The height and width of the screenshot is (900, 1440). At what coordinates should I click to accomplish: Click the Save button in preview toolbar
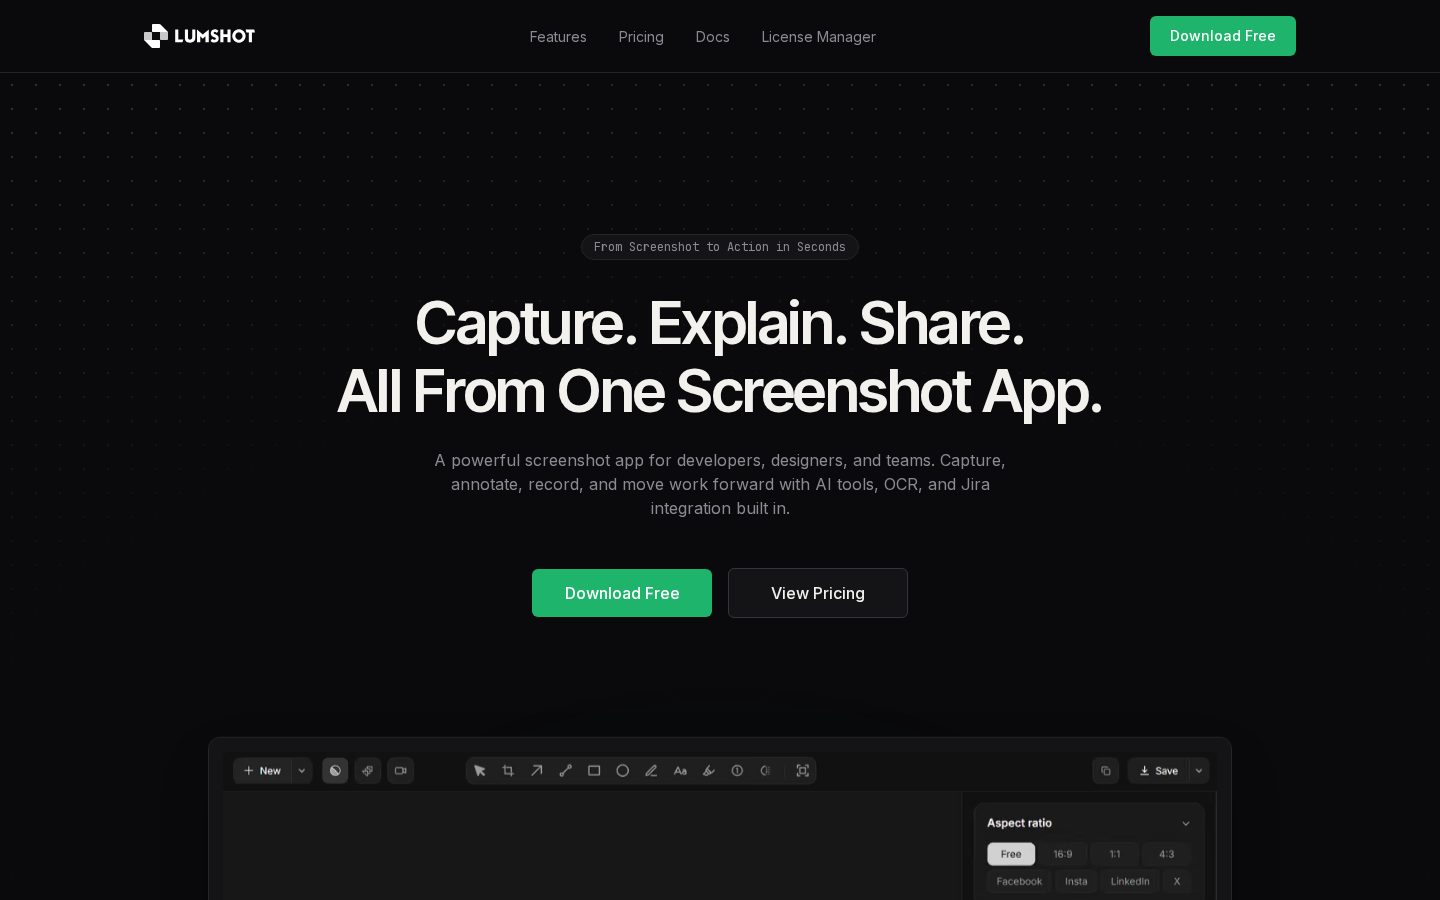point(1158,771)
